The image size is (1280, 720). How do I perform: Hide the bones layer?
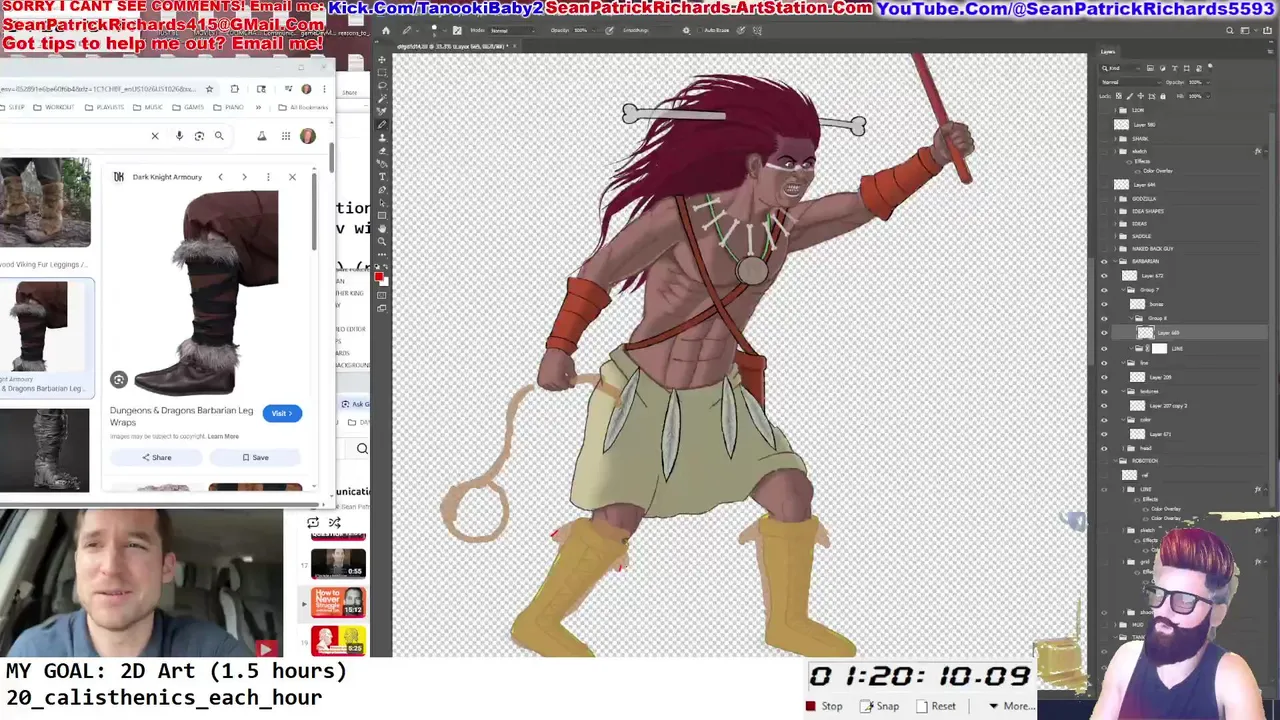(x=1104, y=304)
